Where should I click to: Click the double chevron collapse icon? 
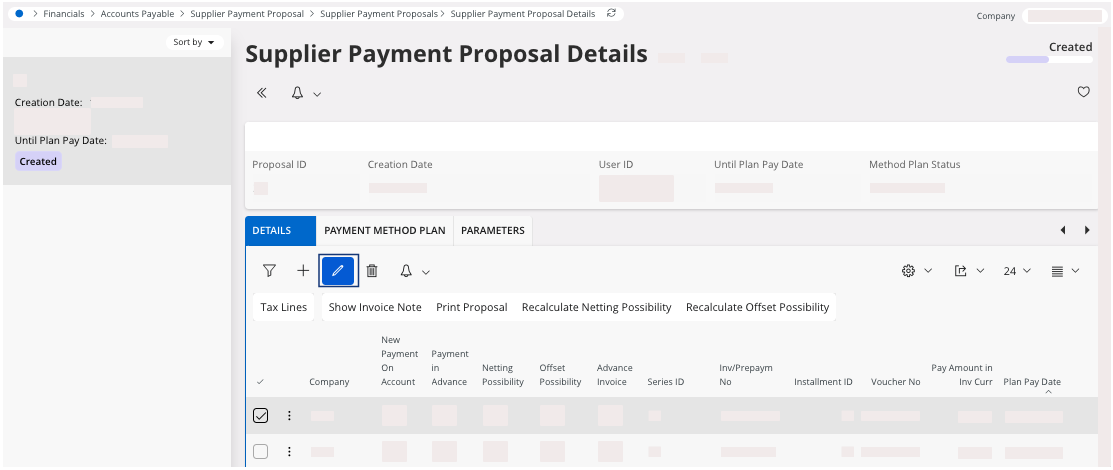262,93
